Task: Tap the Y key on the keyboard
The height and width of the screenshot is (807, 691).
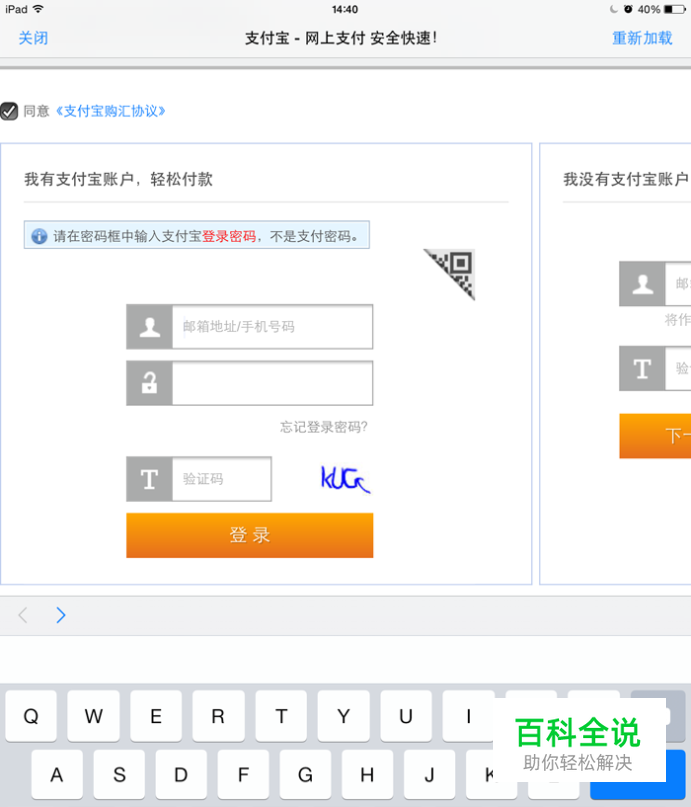Action: tap(343, 716)
